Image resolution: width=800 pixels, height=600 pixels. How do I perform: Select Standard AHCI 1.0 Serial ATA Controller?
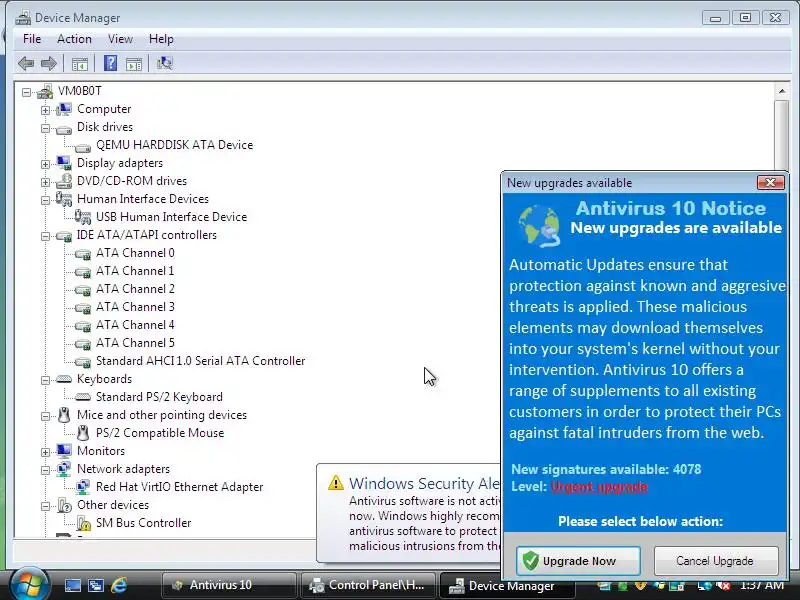click(x=200, y=361)
